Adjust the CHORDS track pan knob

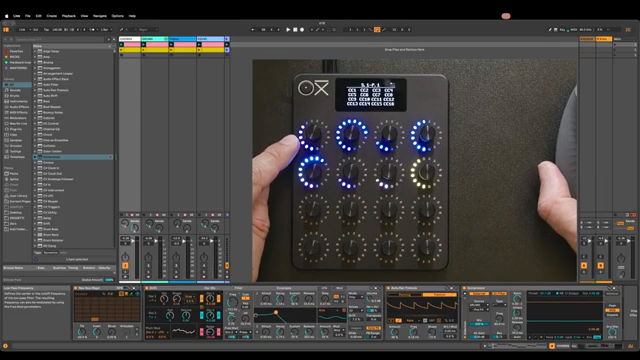[x=125, y=257]
